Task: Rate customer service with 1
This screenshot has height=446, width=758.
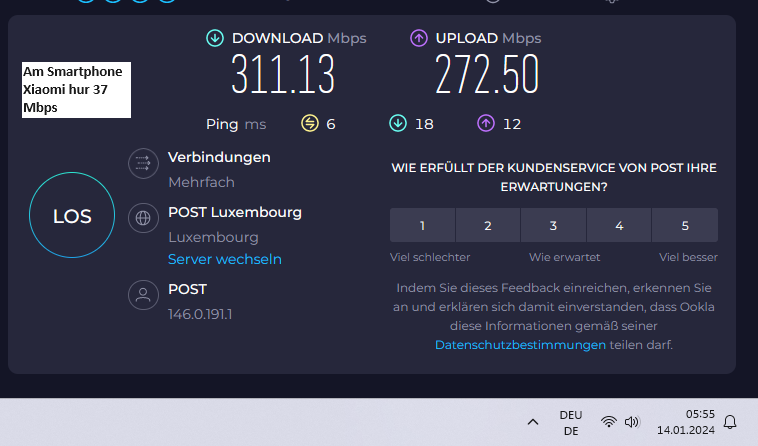Action: pos(422,225)
